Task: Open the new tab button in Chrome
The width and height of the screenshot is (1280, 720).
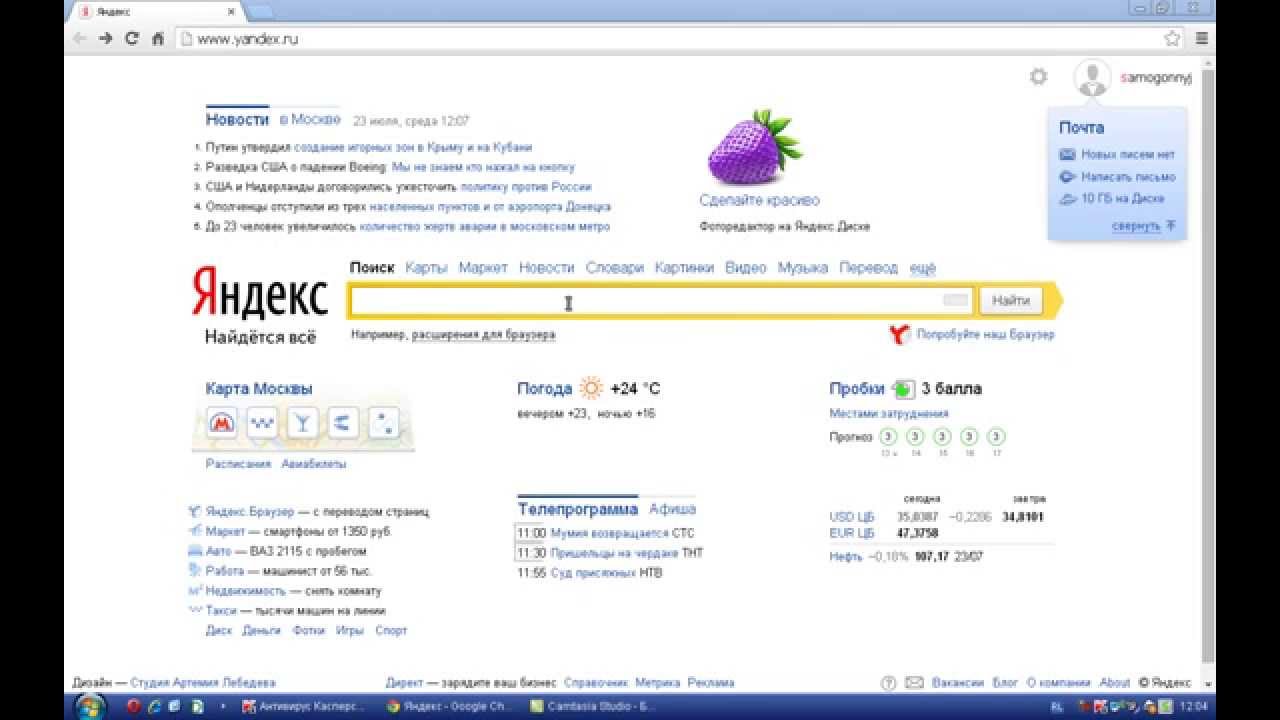Action: coord(258,12)
